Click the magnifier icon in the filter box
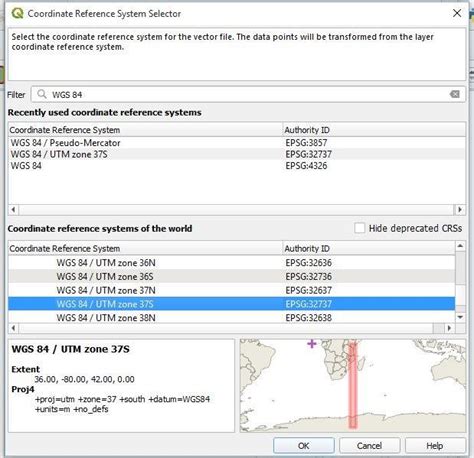This screenshot has height=458, width=474. [42, 94]
